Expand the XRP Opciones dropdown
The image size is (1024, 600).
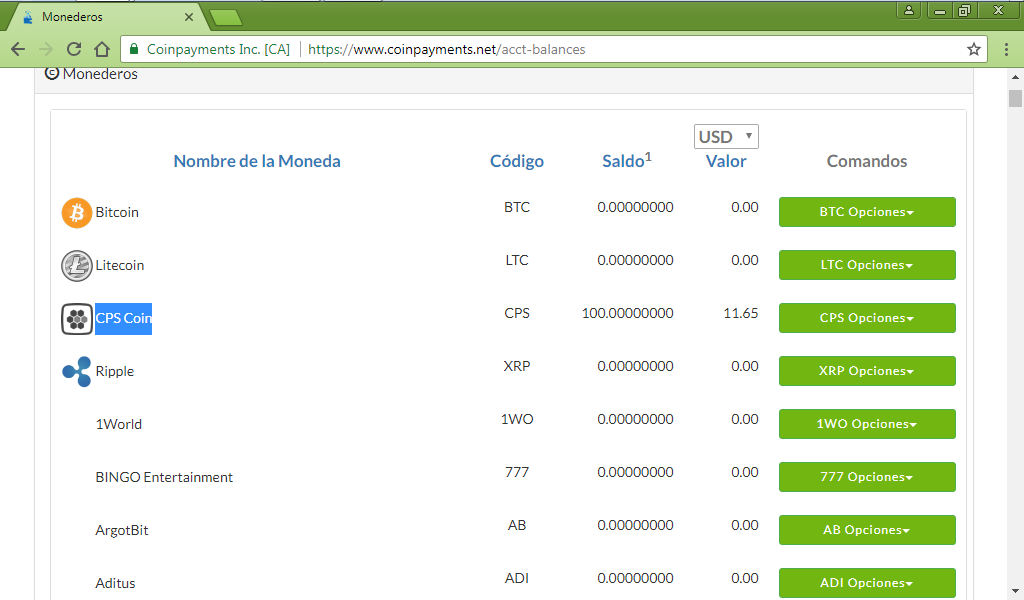click(867, 371)
